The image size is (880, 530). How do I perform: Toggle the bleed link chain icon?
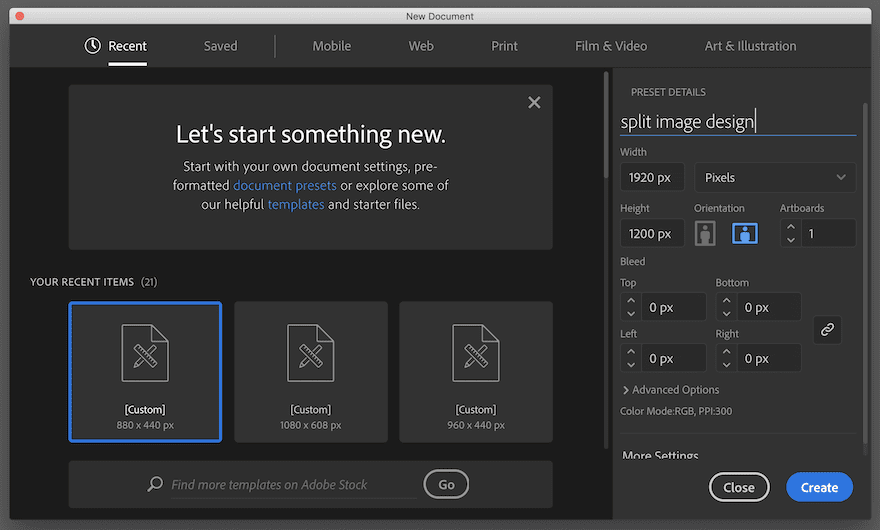pyautogui.click(x=827, y=329)
